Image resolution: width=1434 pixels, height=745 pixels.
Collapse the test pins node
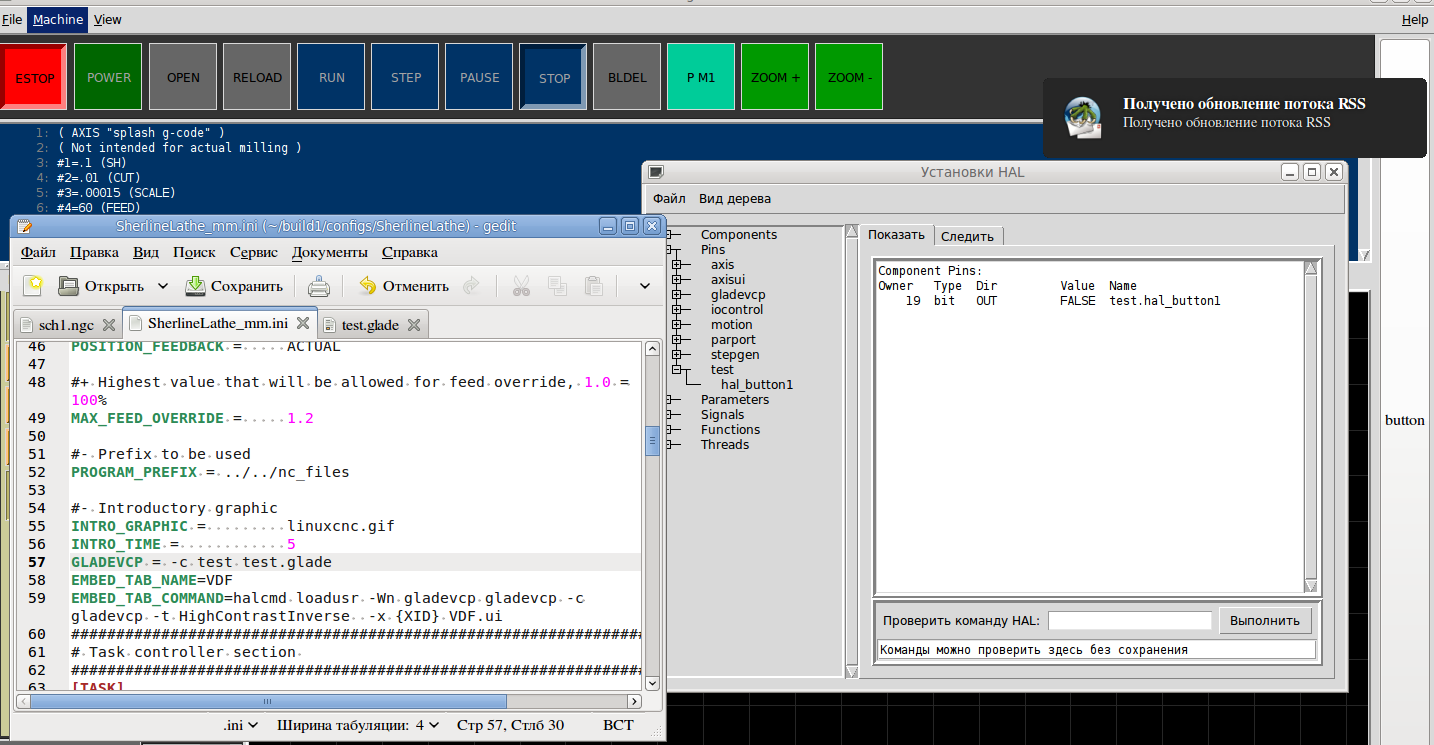677,370
